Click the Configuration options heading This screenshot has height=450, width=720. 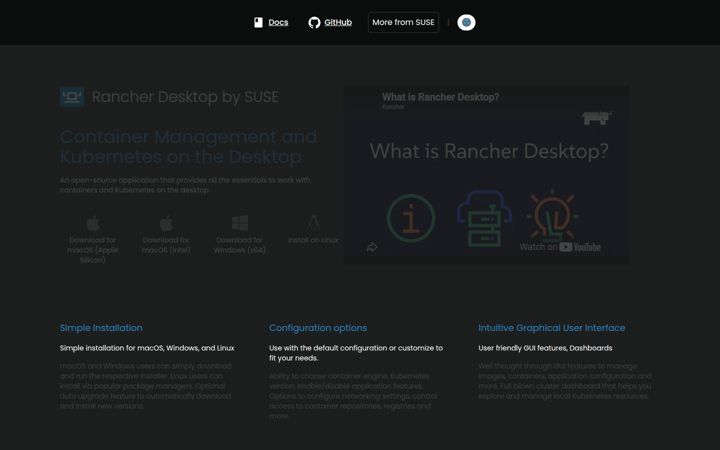click(318, 328)
